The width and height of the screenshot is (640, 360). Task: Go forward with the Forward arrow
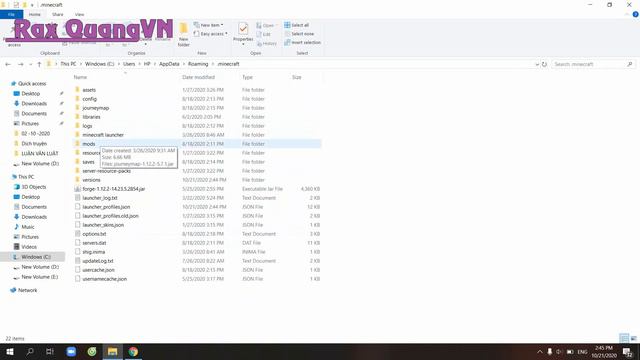[20, 64]
